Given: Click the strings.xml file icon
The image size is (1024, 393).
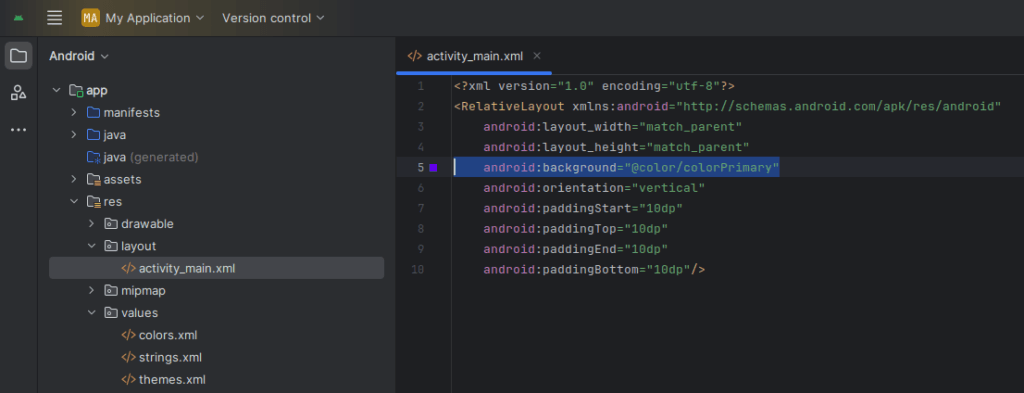Looking at the screenshot, I should click(x=128, y=357).
